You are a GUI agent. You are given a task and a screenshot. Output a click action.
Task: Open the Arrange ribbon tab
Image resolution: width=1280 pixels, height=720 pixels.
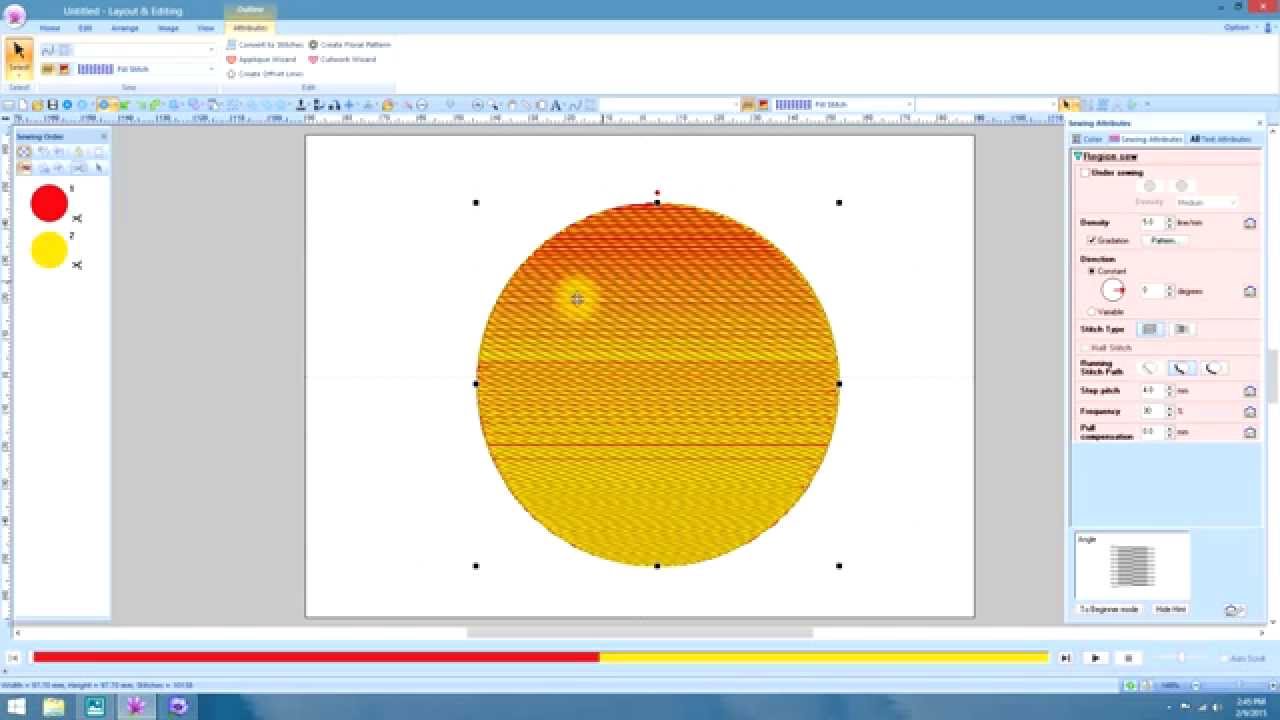[125, 28]
